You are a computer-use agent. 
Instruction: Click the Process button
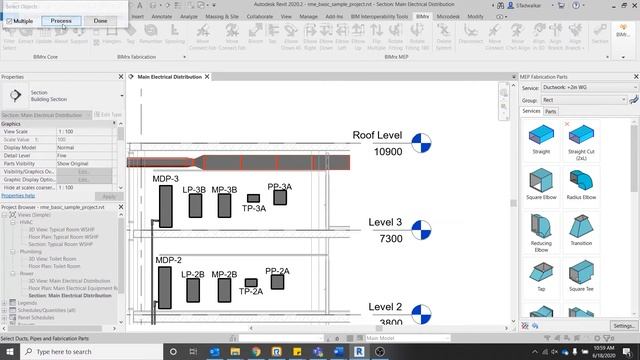[61, 21]
